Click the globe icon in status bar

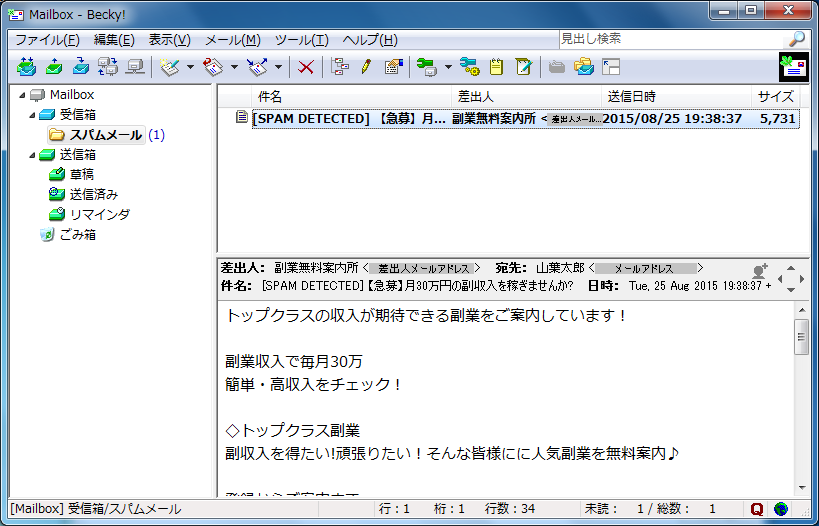(780, 509)
